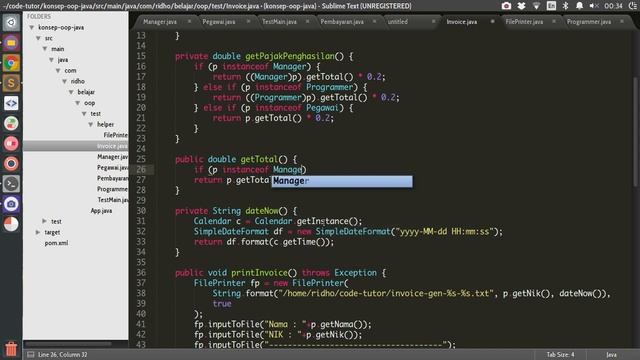Close the Programmer.java tab
Viewport: 640px width, 360px height.
tap(622, 21)
